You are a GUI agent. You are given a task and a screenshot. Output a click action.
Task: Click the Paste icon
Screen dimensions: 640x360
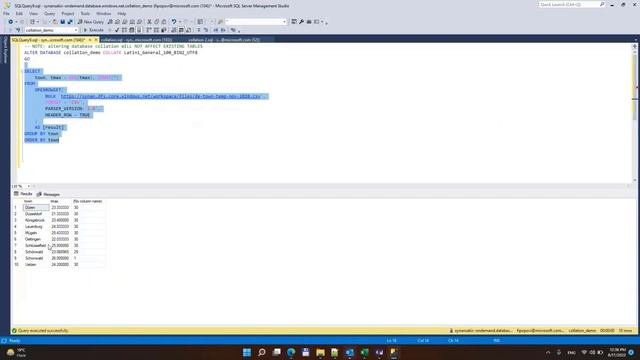click(x=164, y=22)
